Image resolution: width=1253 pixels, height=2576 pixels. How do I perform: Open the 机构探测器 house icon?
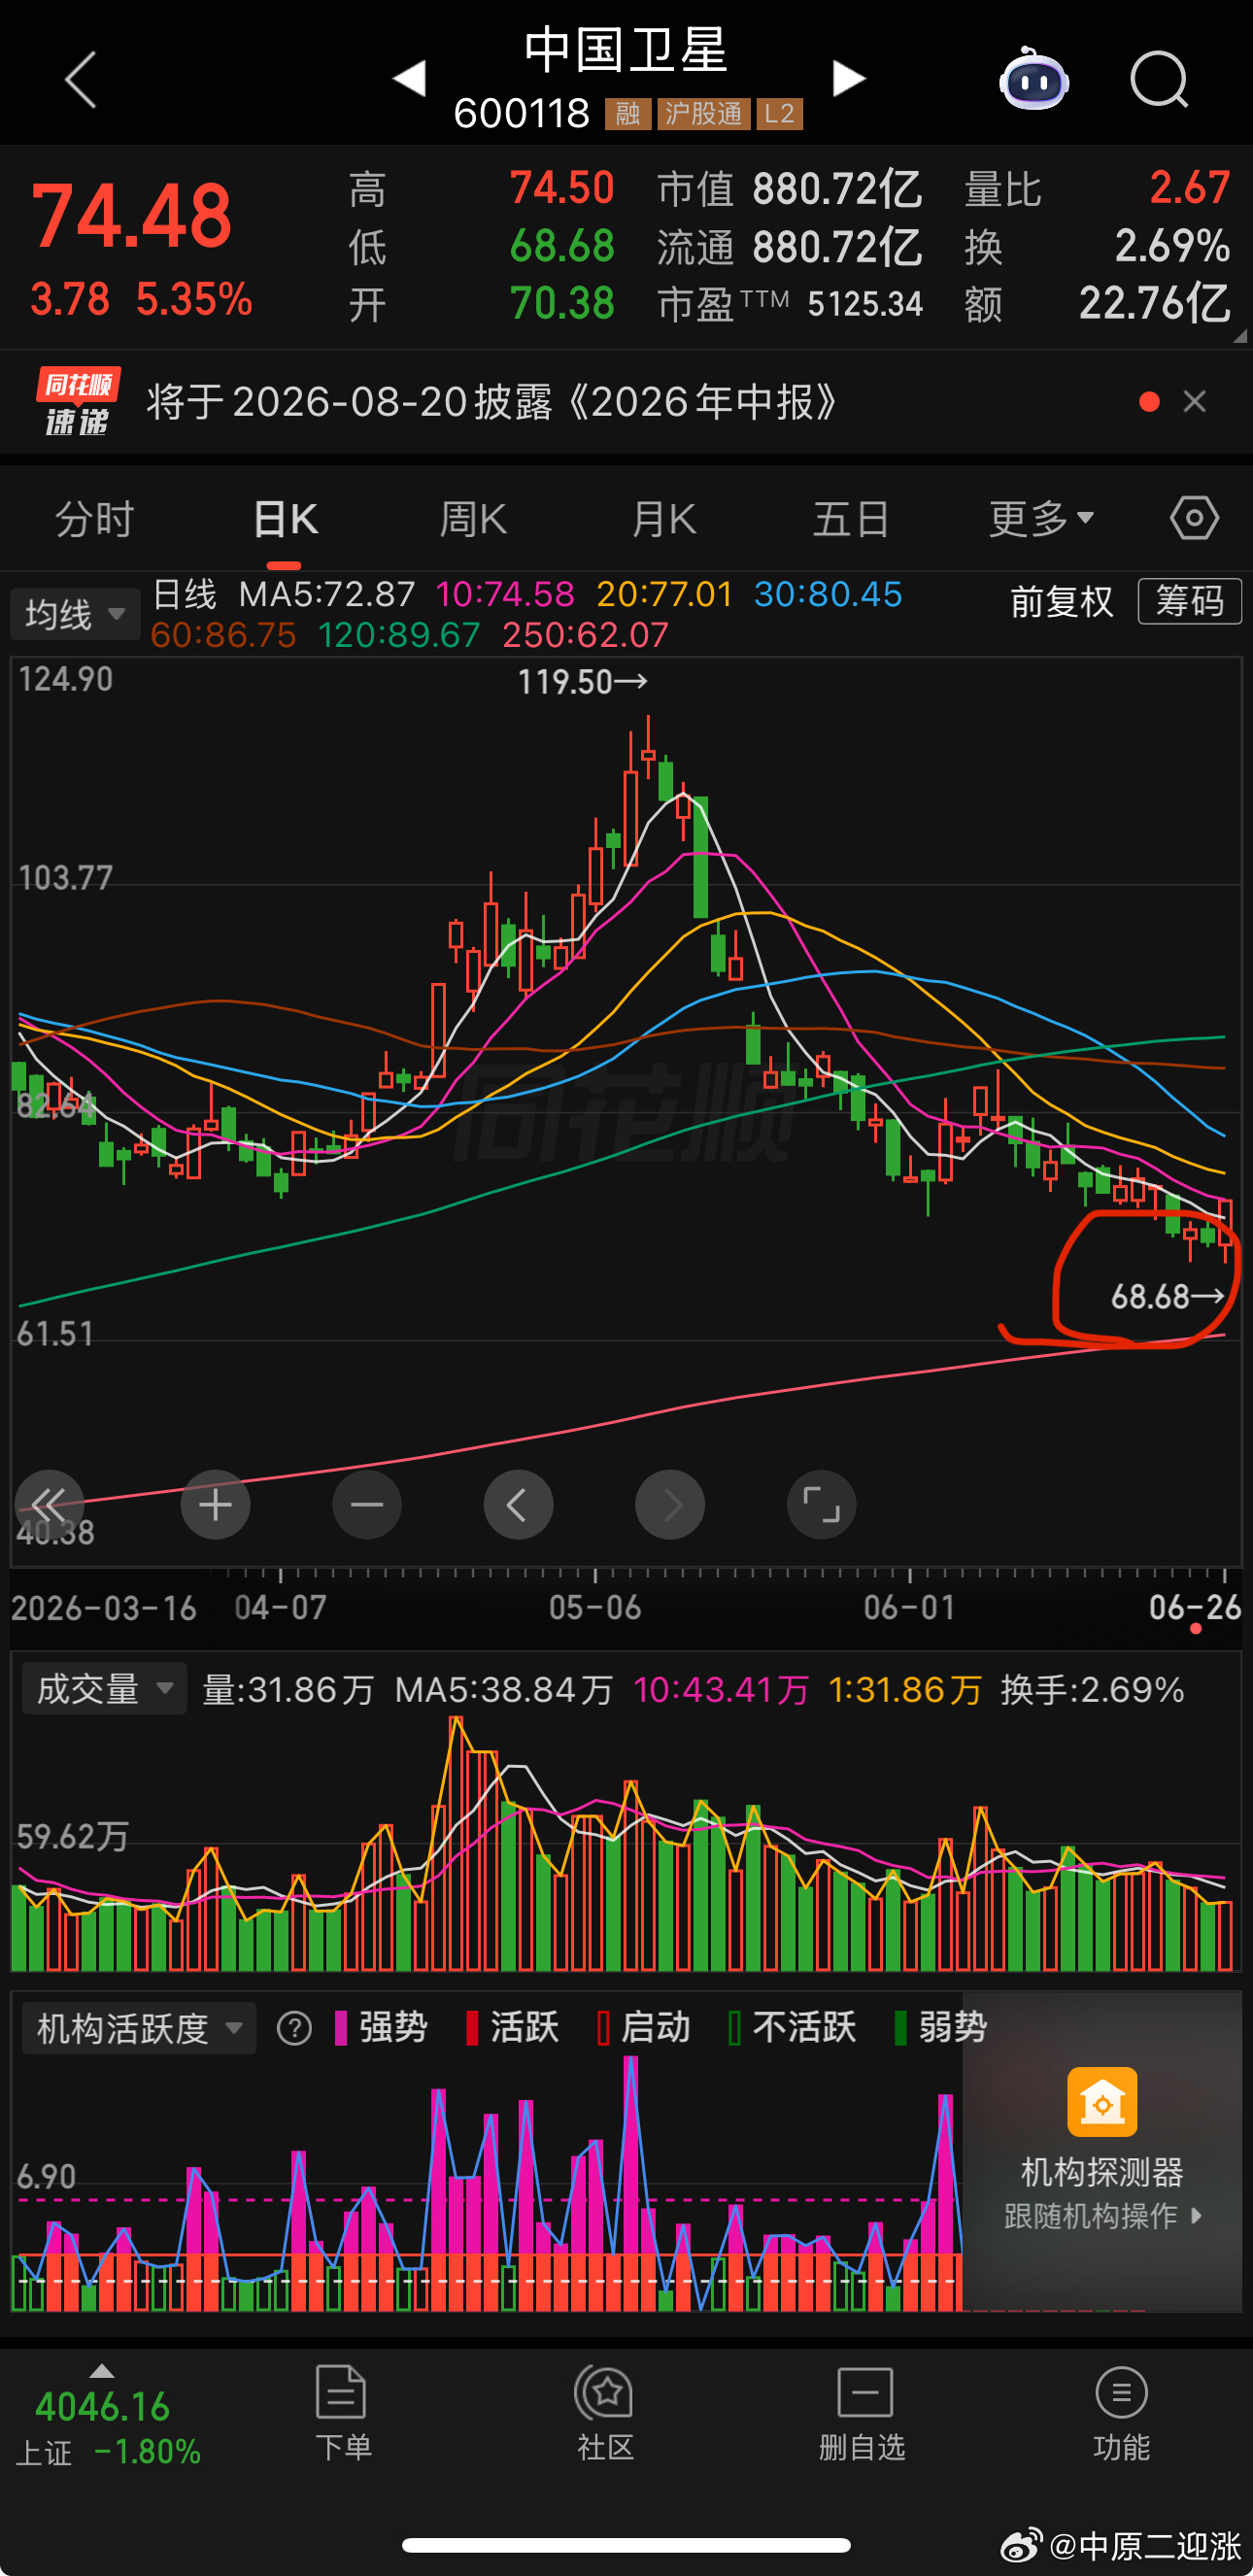[1102, 2101]
